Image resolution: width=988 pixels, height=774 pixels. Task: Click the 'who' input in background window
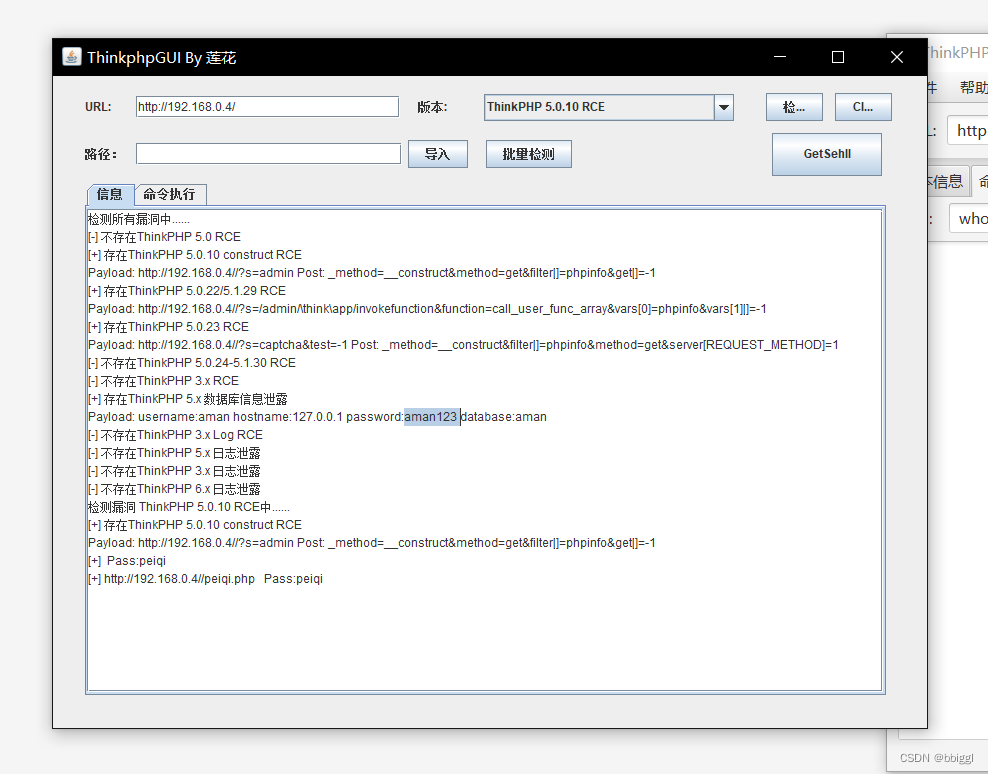[970, 218]
